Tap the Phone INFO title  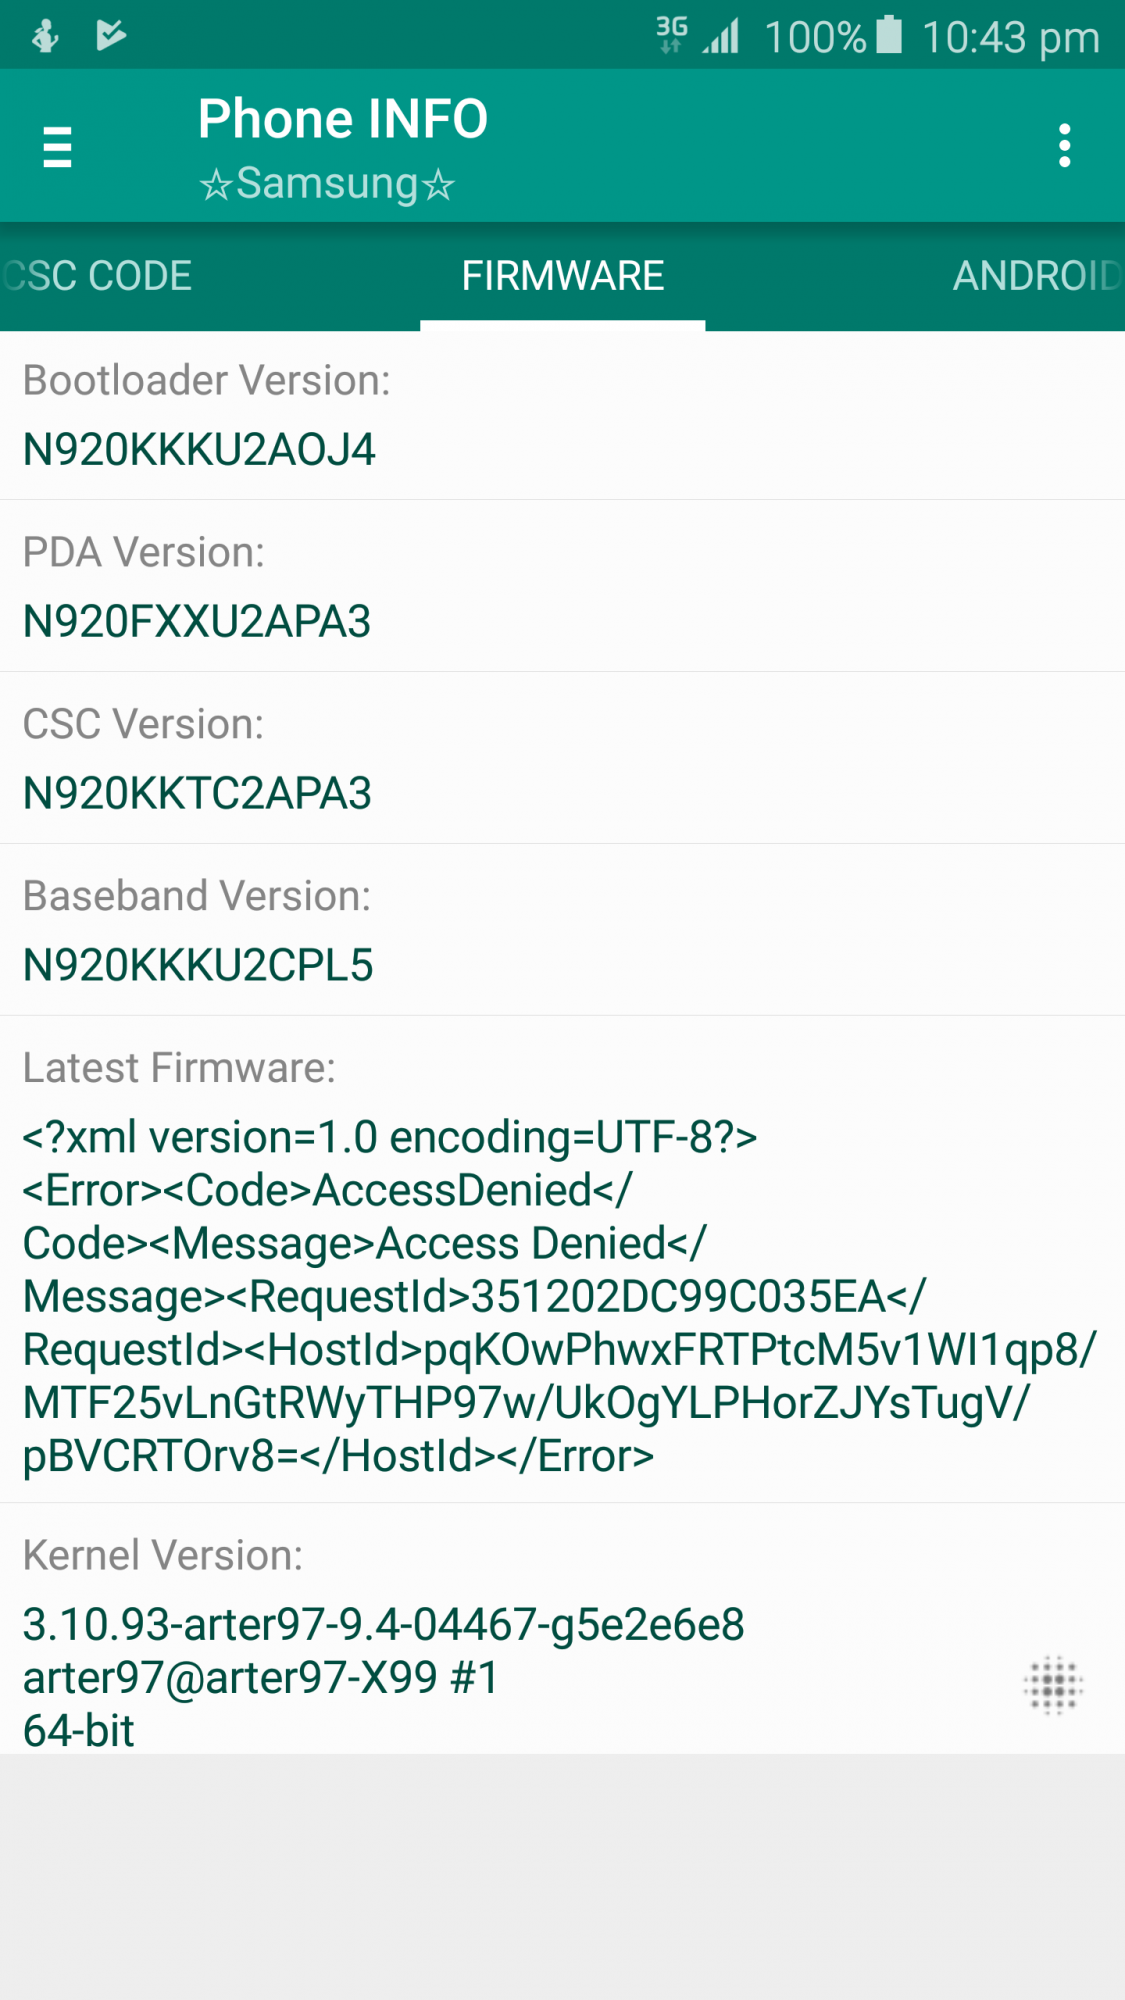coord(343,119)
